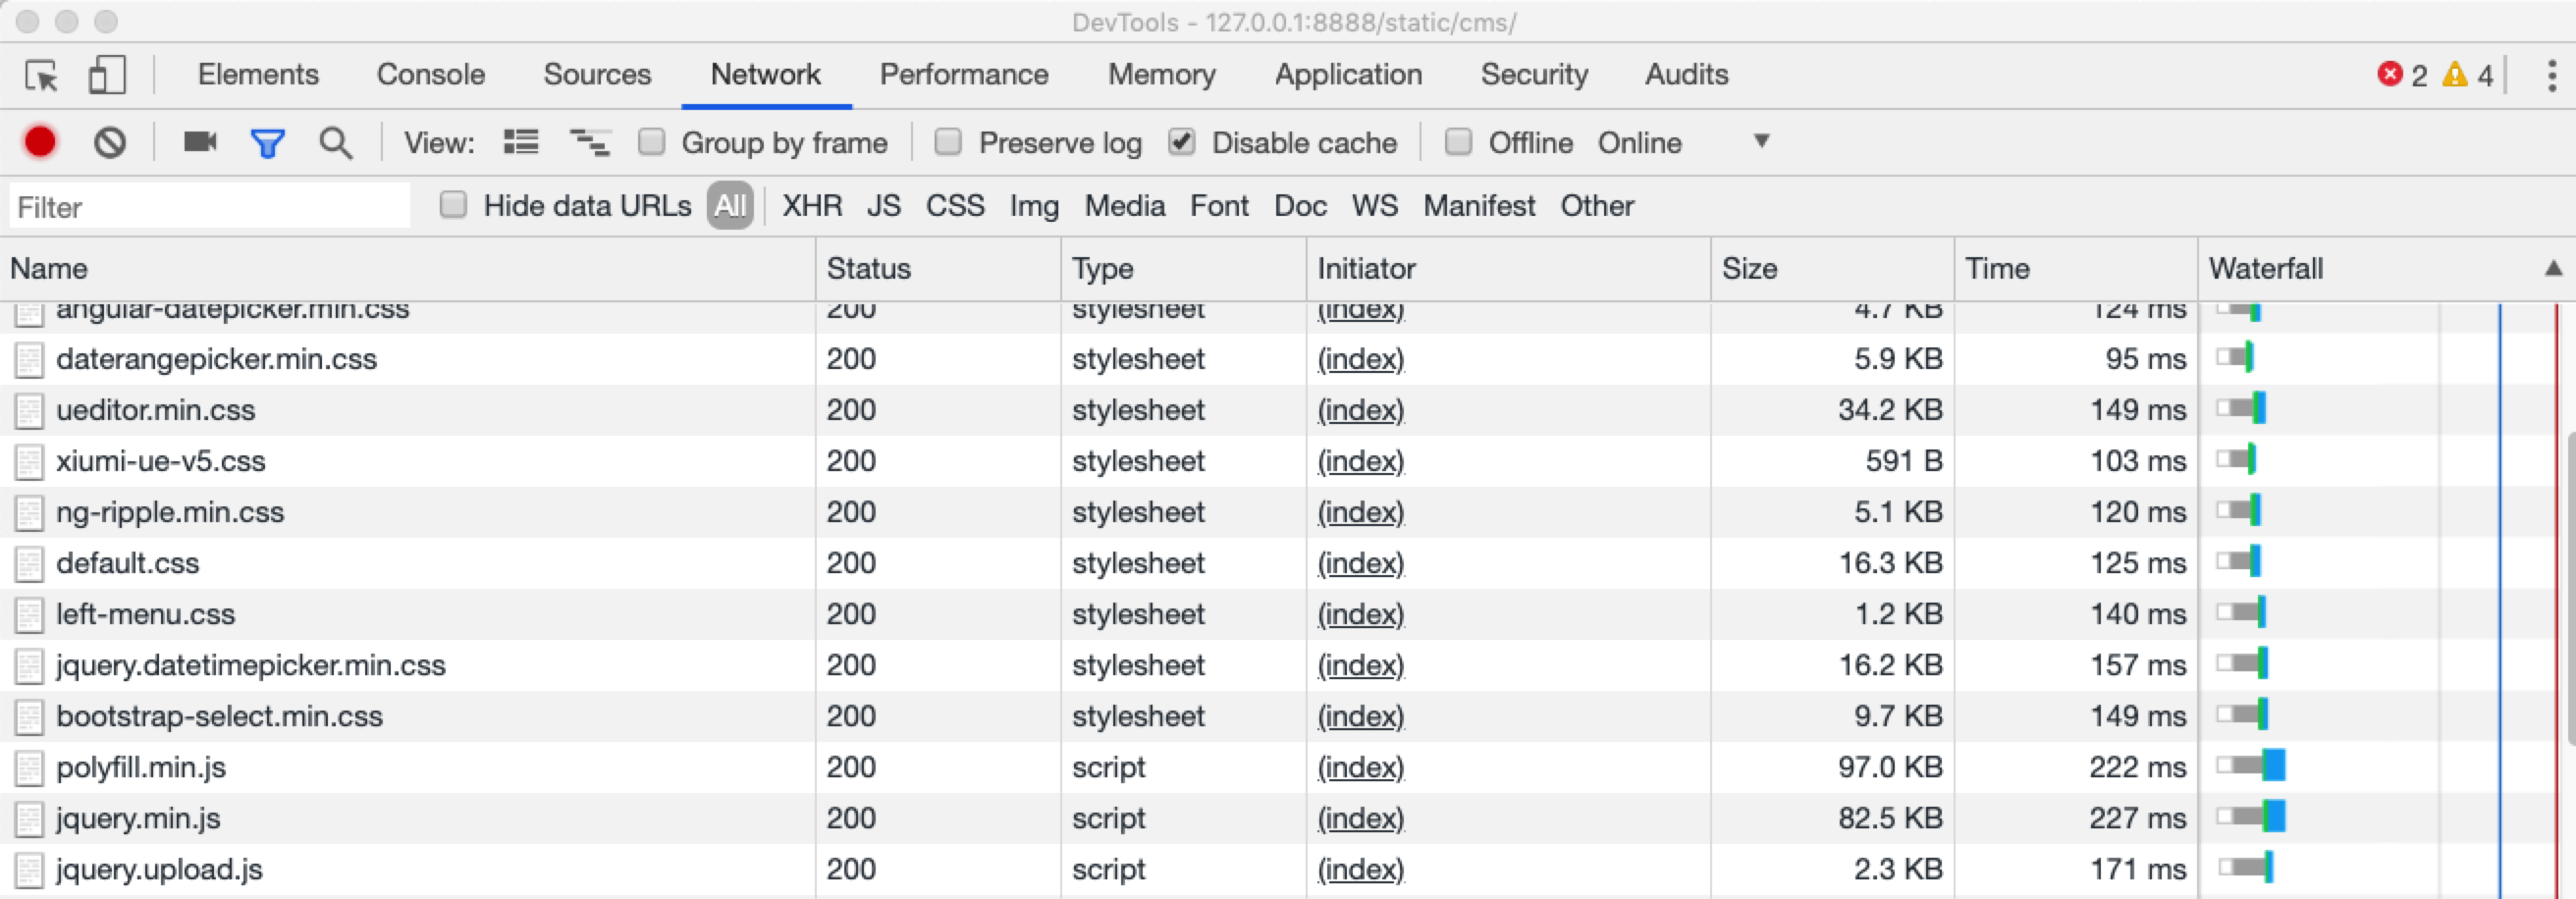Switch to the Performance tab
The width and height of the screenshot is (2576, 899).
(x=963, y=75)
